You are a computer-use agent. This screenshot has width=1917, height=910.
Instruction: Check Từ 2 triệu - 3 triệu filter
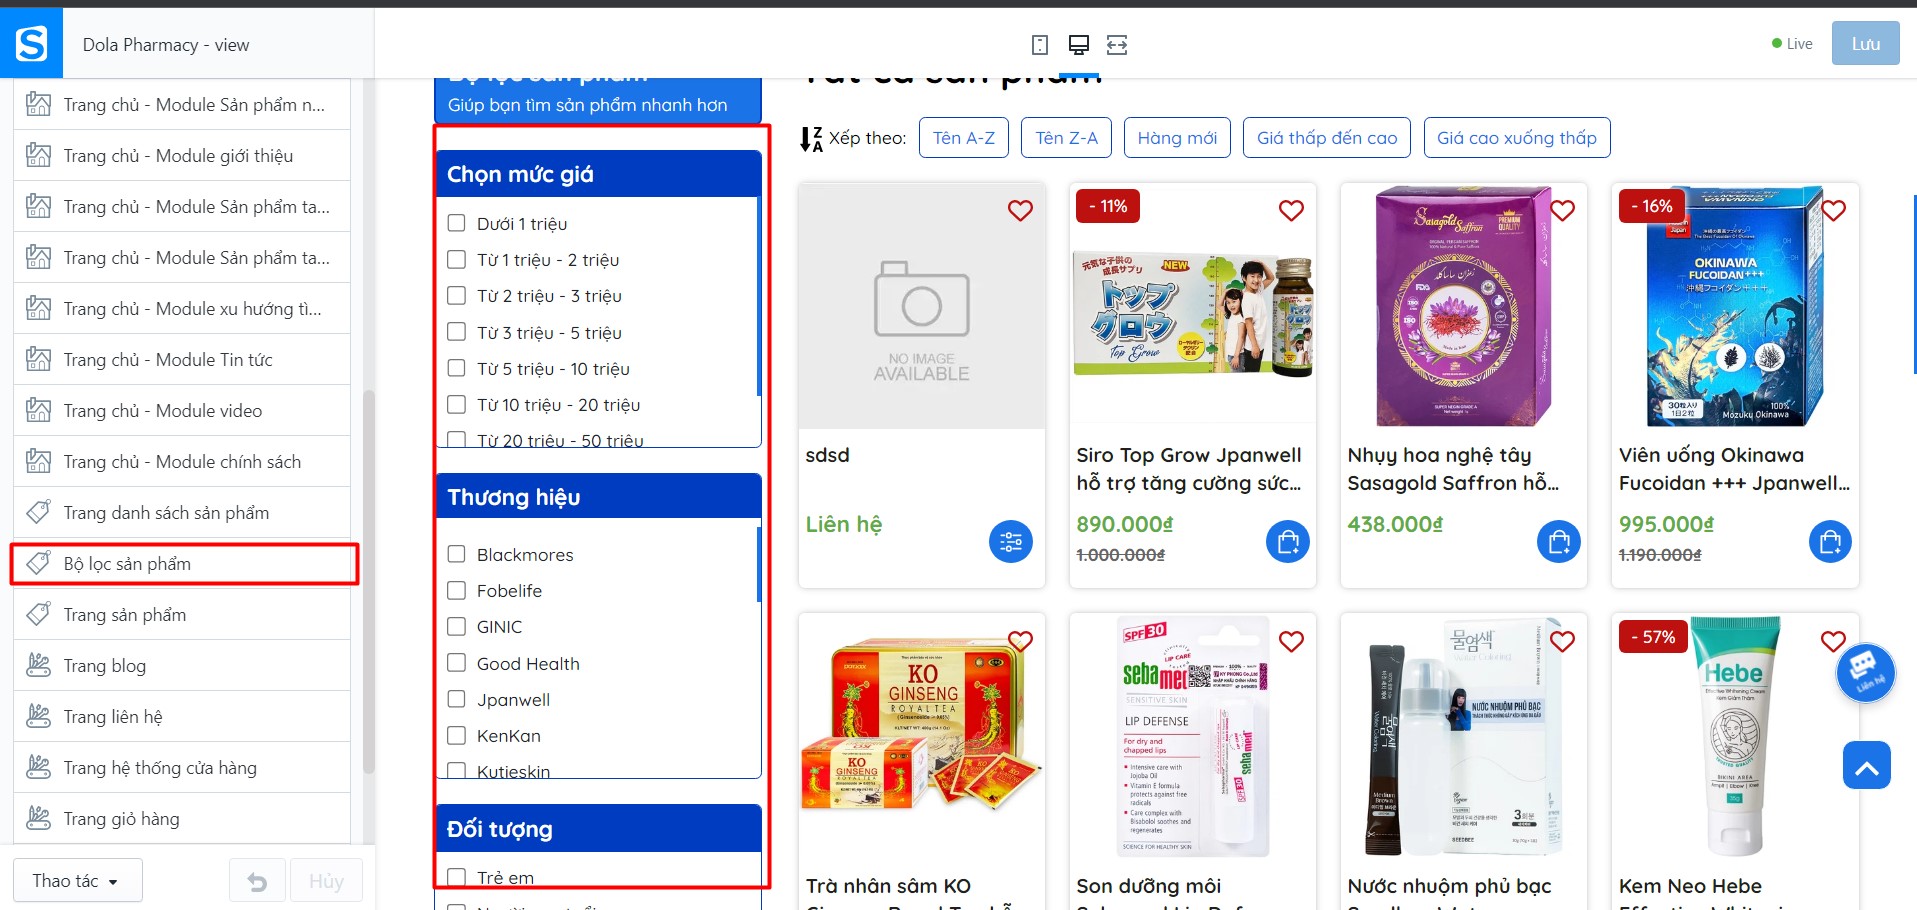click(x=456, y=295)
